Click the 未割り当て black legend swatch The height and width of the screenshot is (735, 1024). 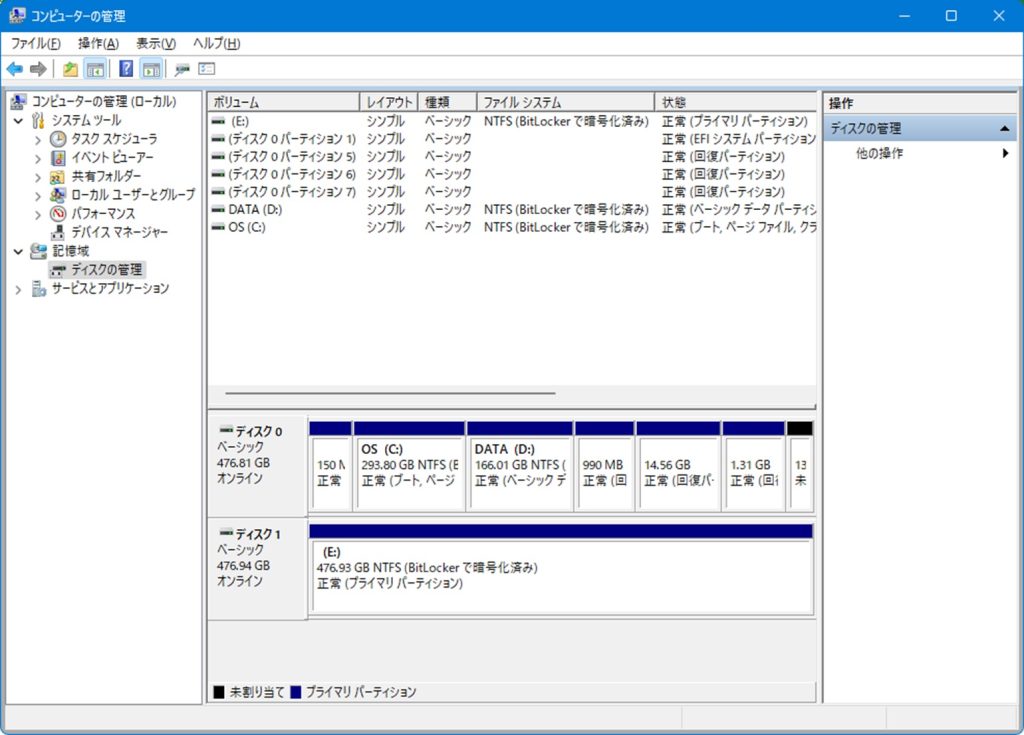point(219,692)
